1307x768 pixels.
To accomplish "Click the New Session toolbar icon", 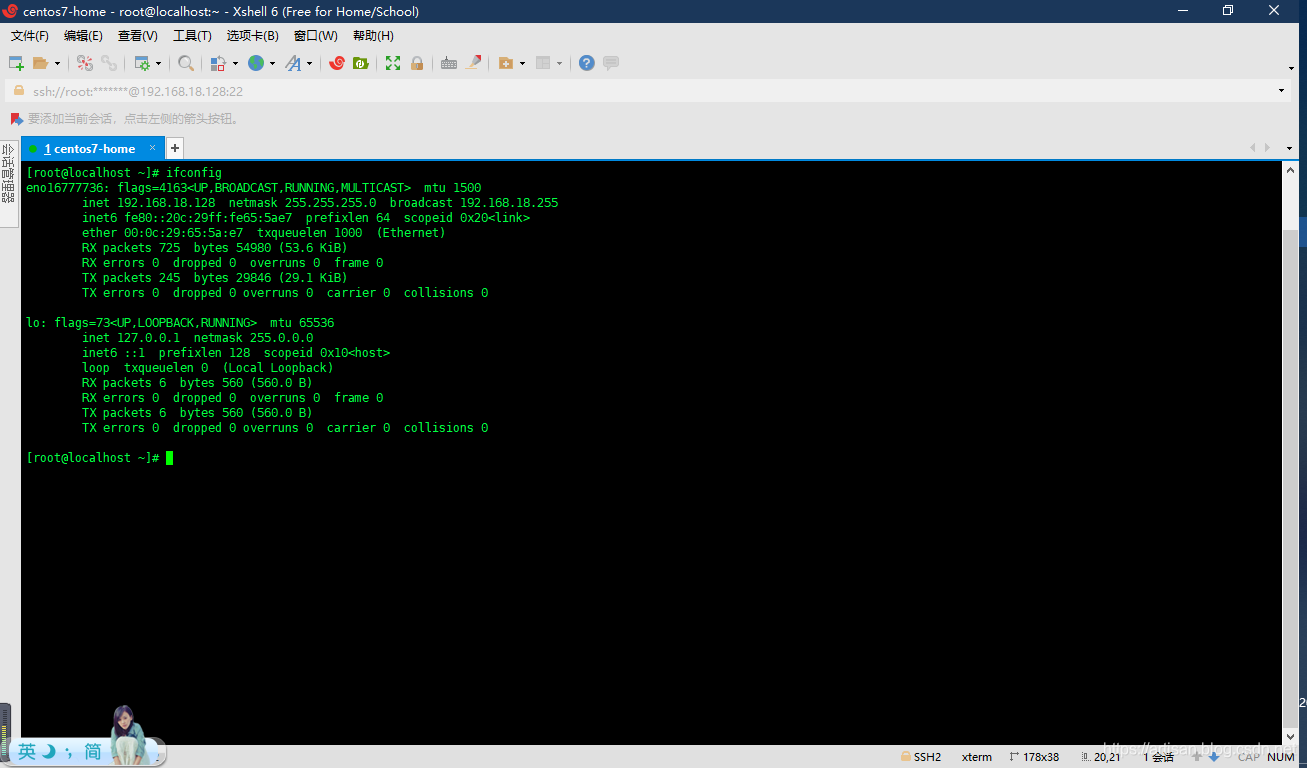I will [16, 63].
